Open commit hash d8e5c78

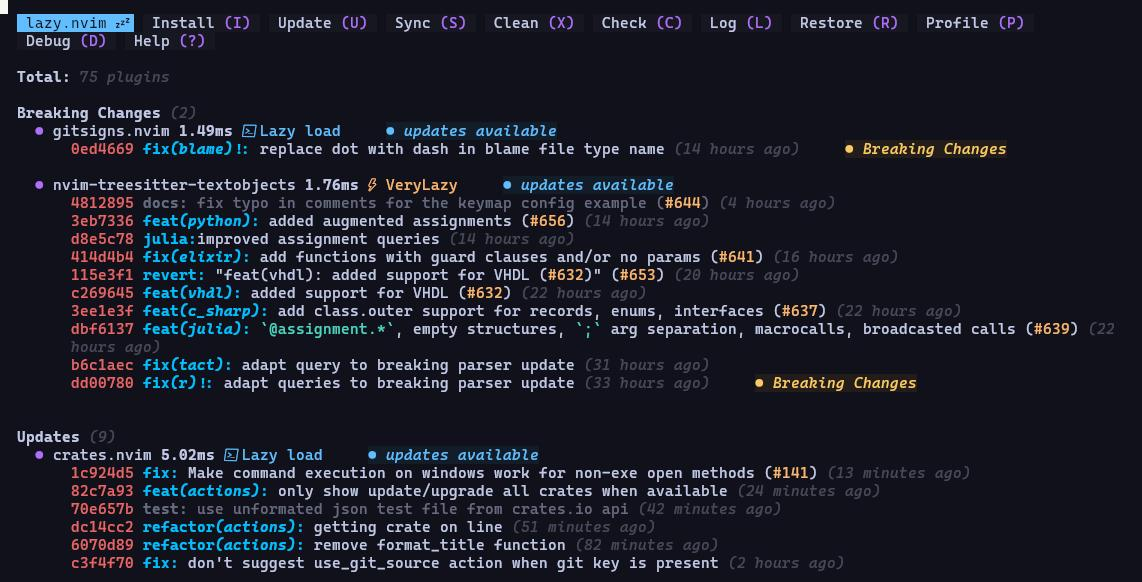pos(102,239)
